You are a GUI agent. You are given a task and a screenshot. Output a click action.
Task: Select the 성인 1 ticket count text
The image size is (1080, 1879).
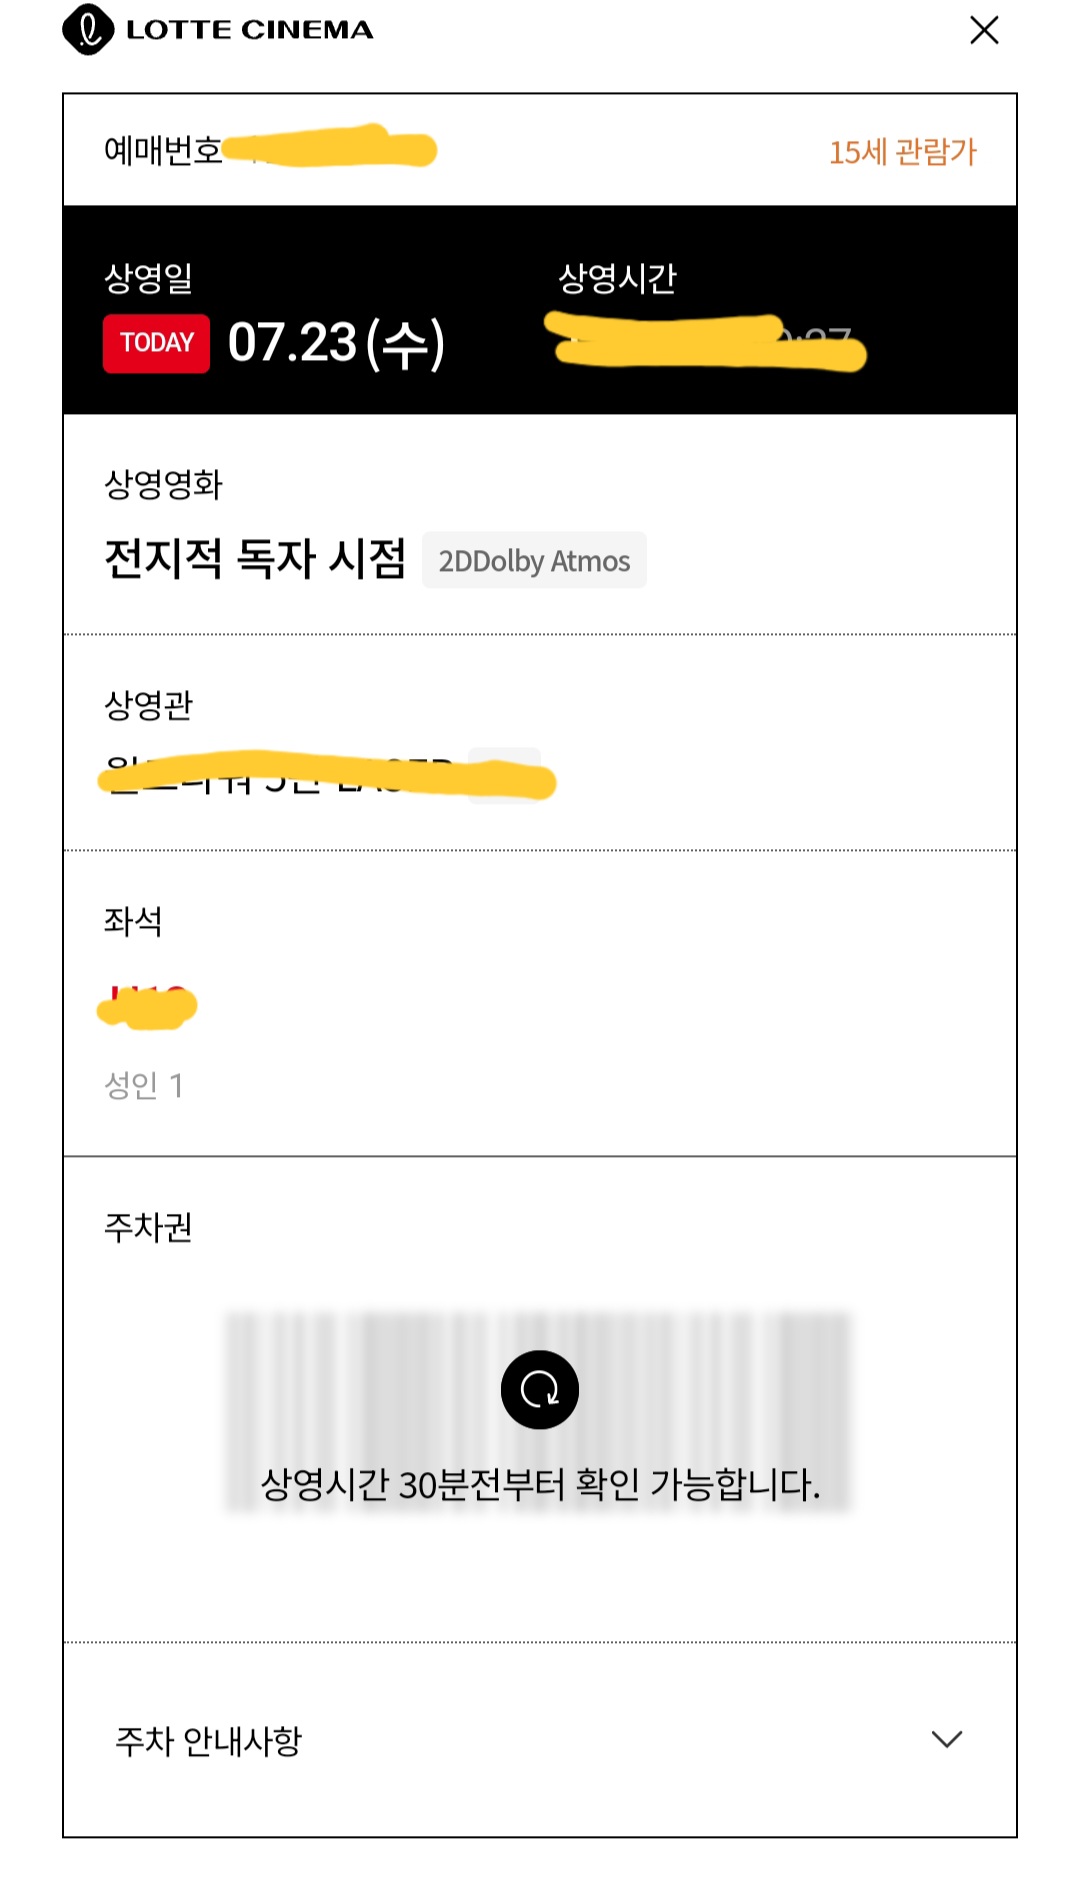(x=144, y=1085)
